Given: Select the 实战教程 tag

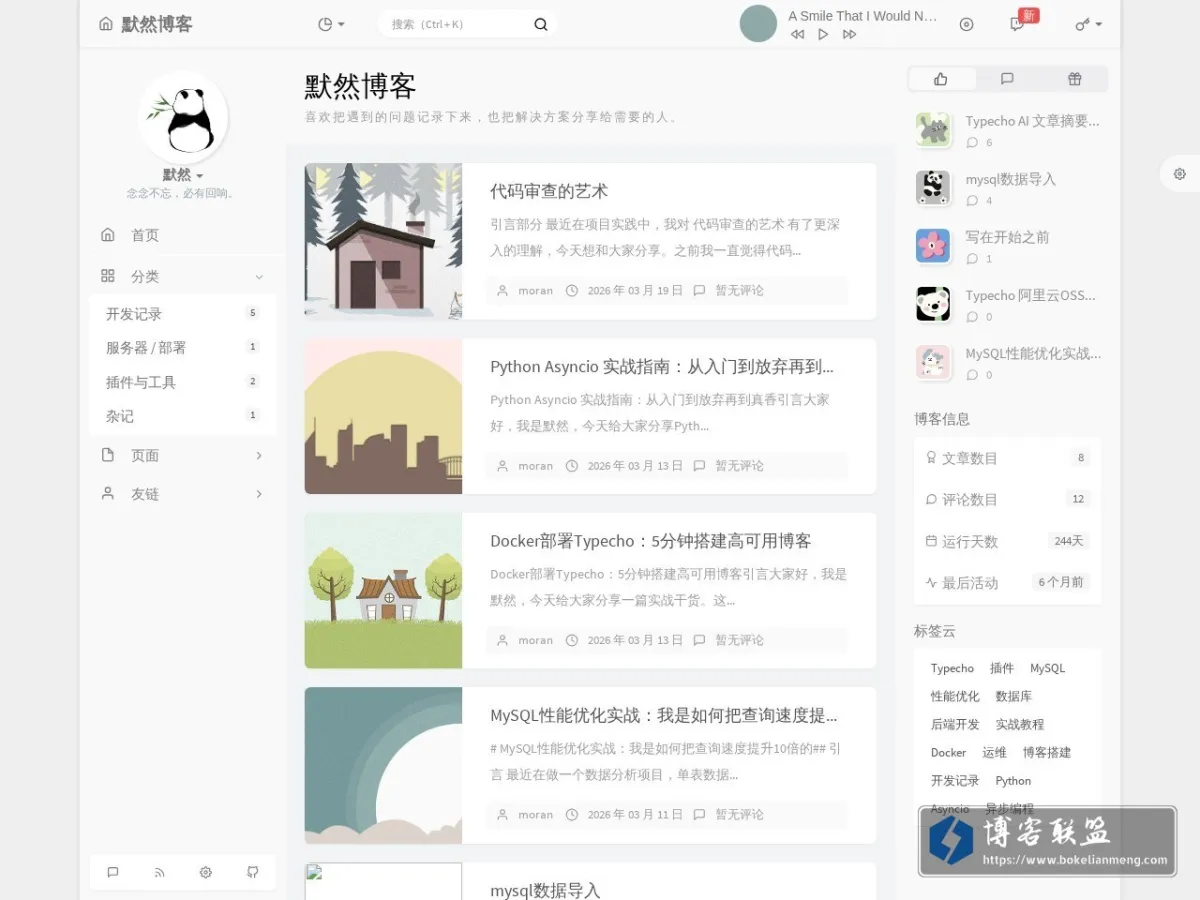Looking at the screenshot, I should pyautogui.click(x=1019, y=724).
